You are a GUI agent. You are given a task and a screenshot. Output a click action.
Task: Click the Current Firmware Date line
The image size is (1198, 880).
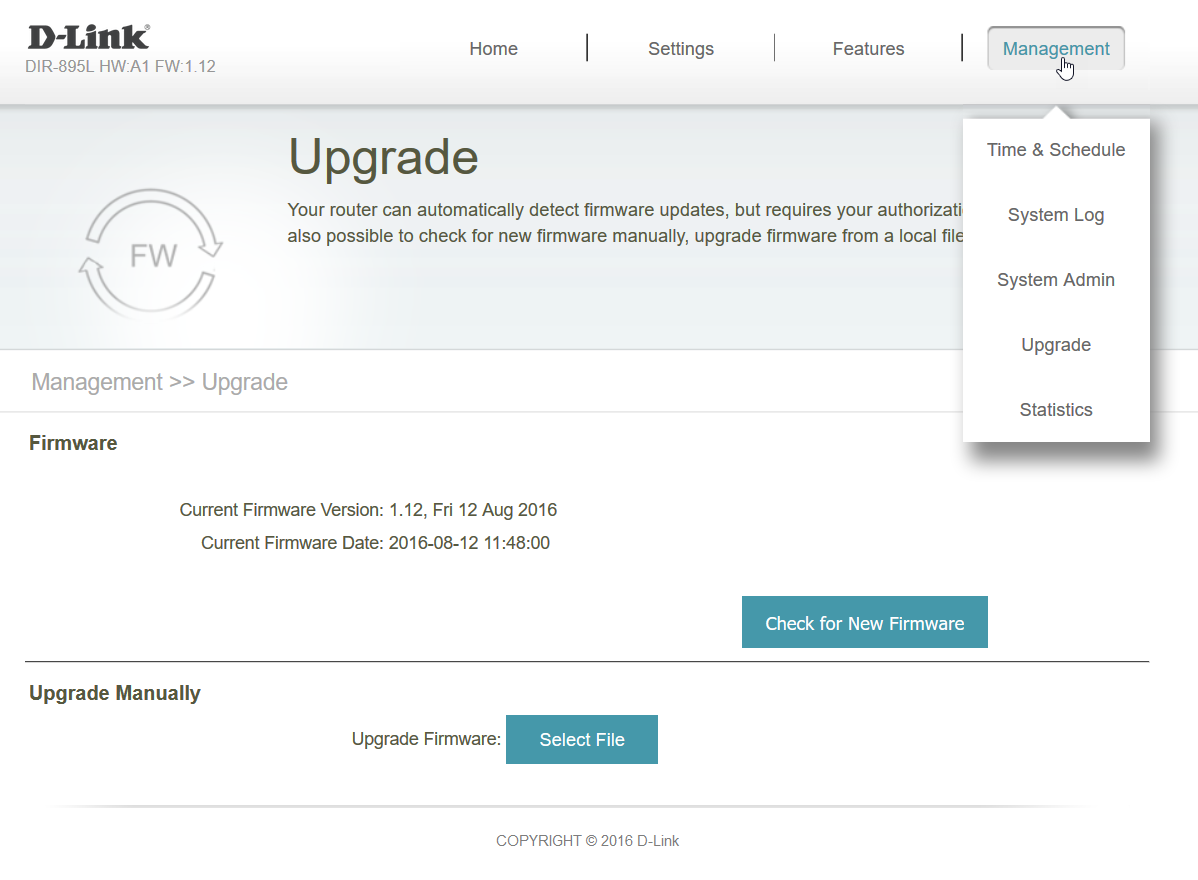coord(375,543)
